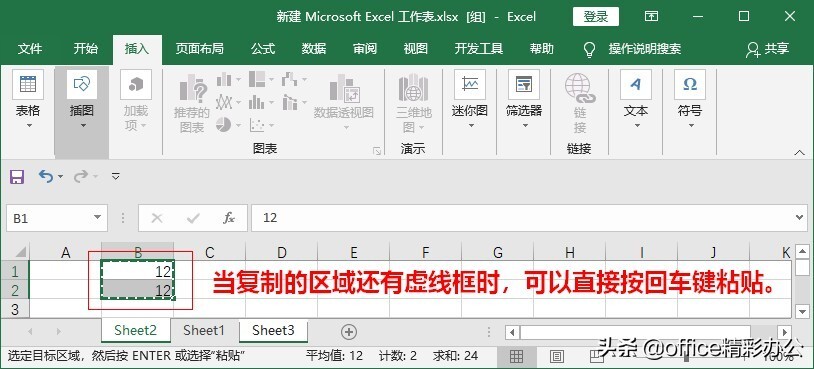Click the Cancel X in formula bar
The width and height of the screenshot is (814, 369).
pos(156,218)
